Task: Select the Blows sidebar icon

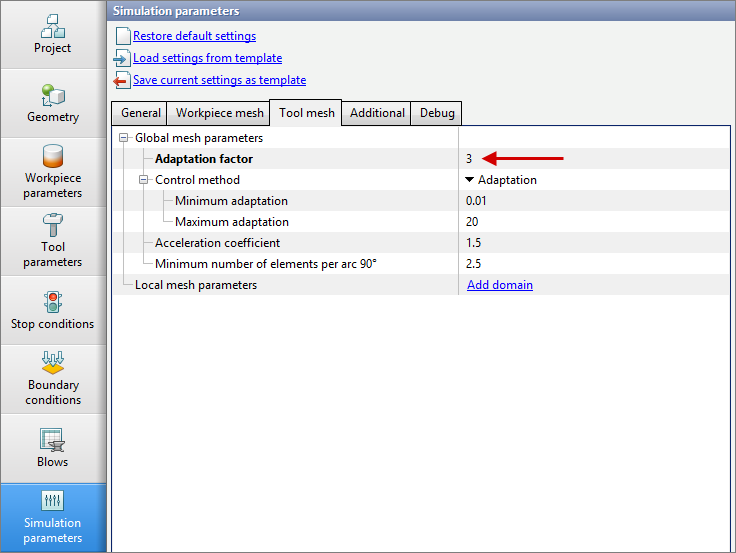Action: click(53, 439)
